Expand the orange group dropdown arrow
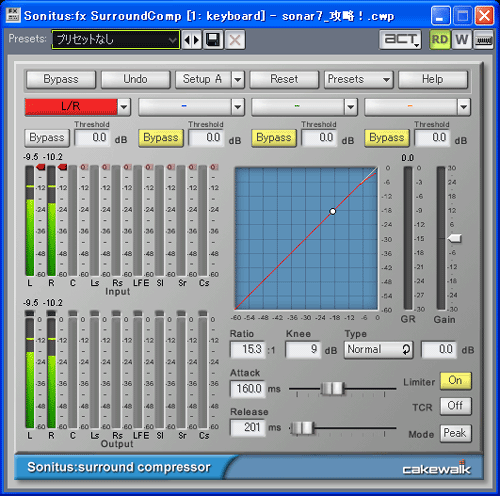 [464, 107]
